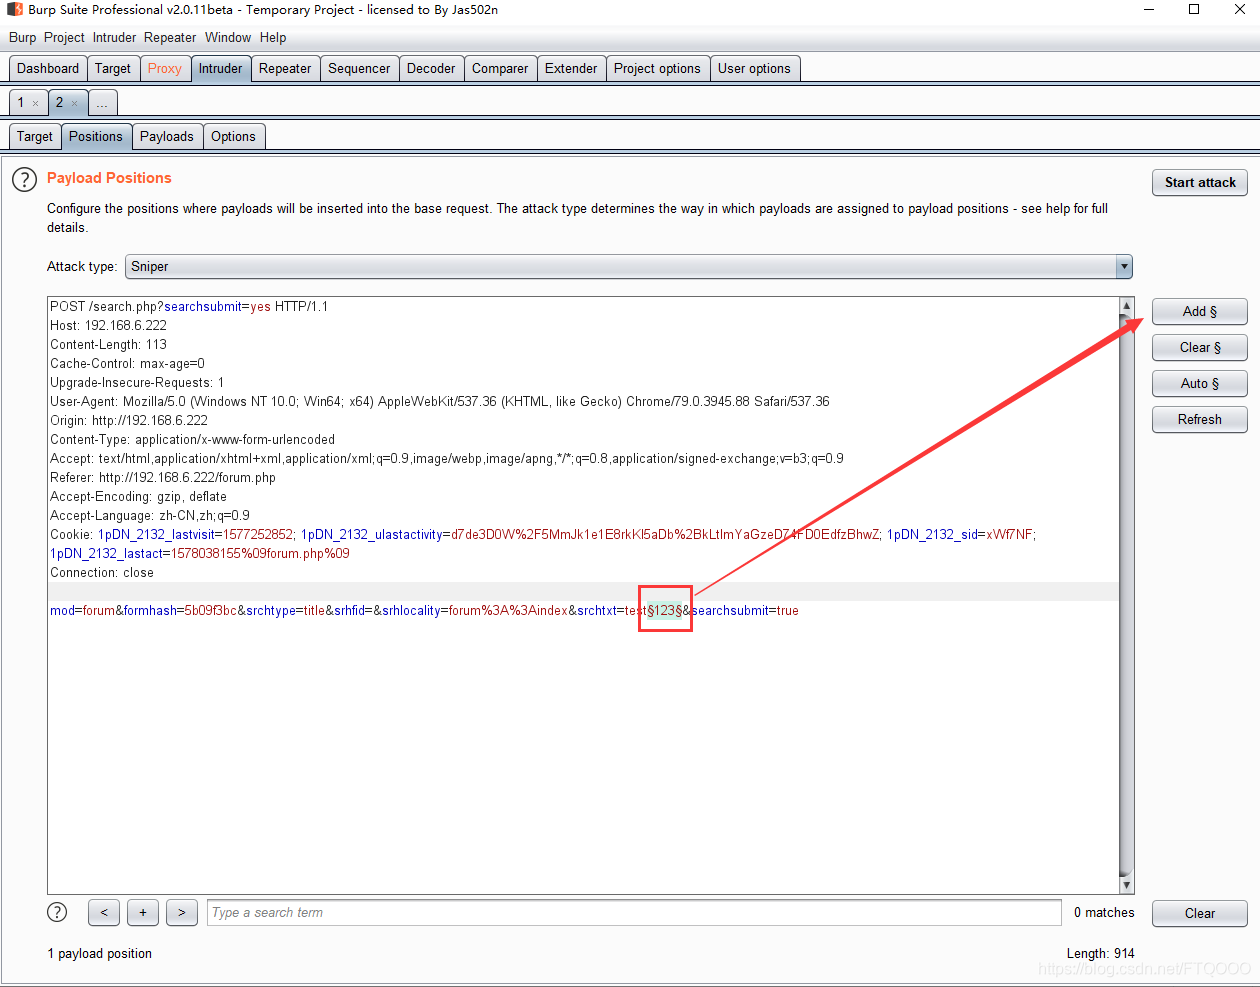Switch to the Comparer tab

tap(500, 69)
